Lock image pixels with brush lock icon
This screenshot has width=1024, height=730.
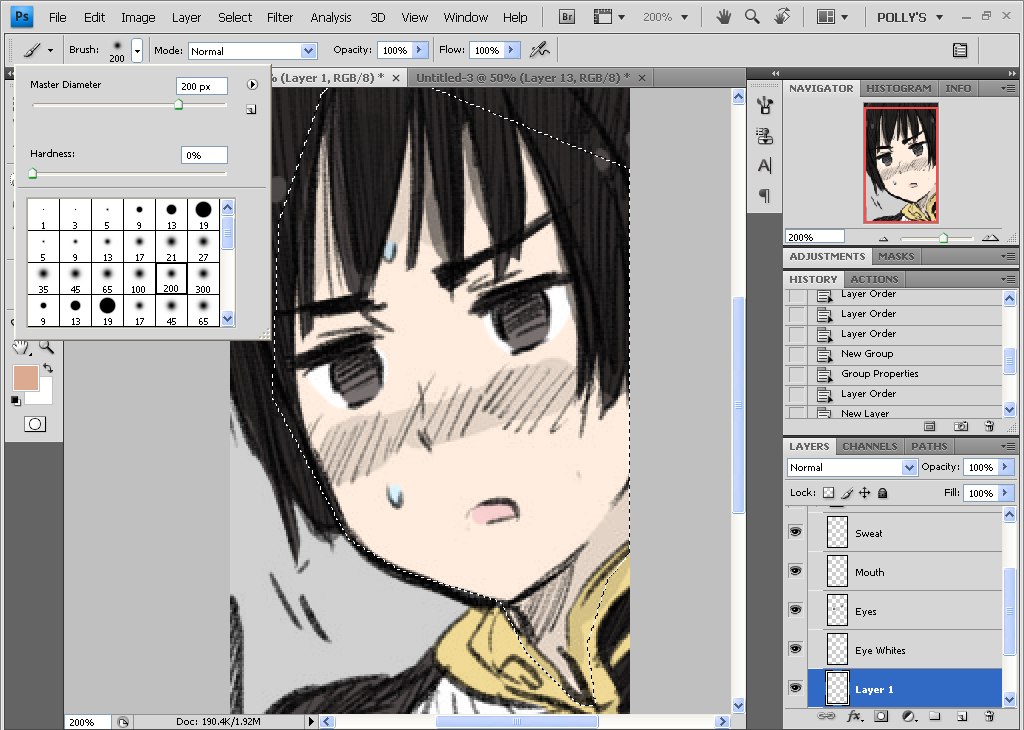(847, 493)
